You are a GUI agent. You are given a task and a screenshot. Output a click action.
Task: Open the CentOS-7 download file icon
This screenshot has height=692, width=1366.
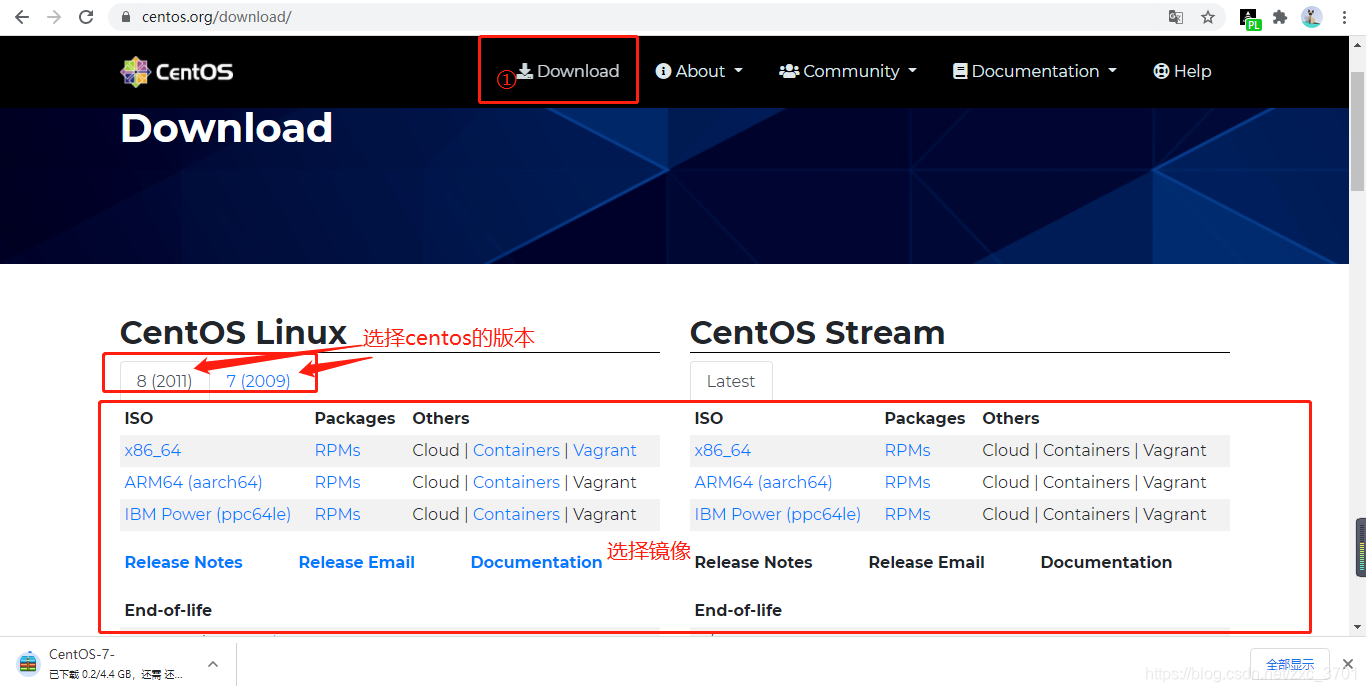pos(28,663)
